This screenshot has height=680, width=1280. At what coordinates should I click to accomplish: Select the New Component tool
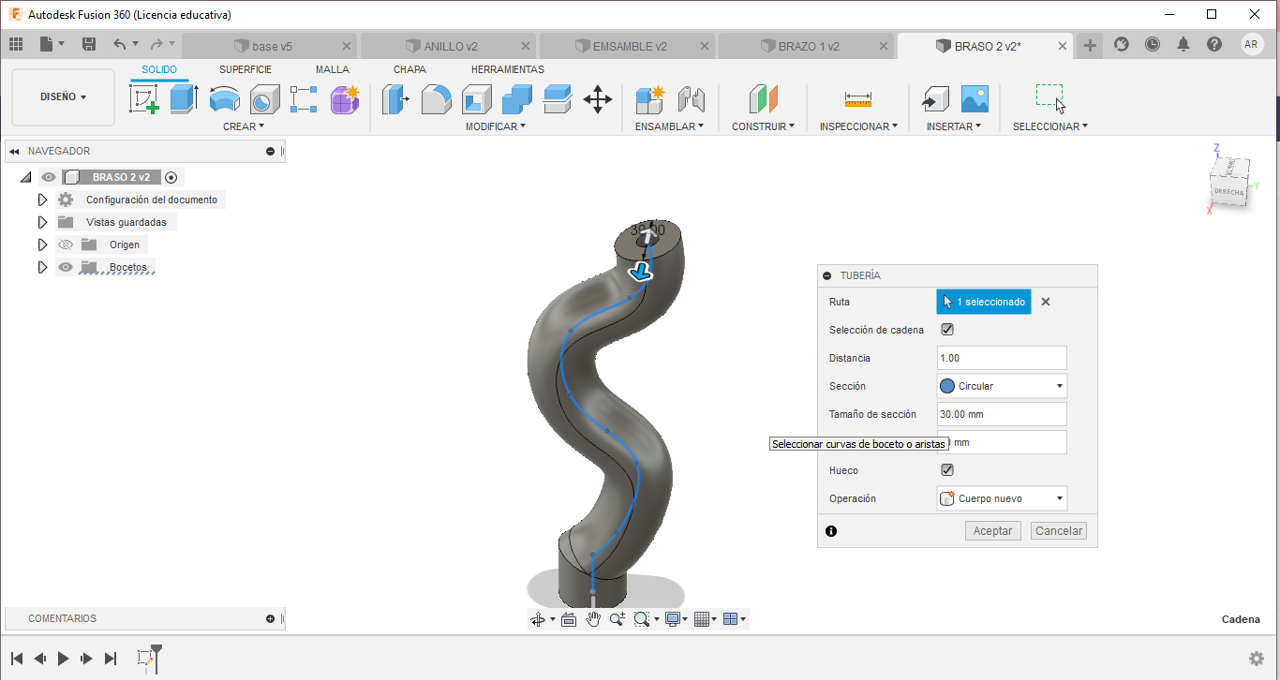click(x=650, y=99)
